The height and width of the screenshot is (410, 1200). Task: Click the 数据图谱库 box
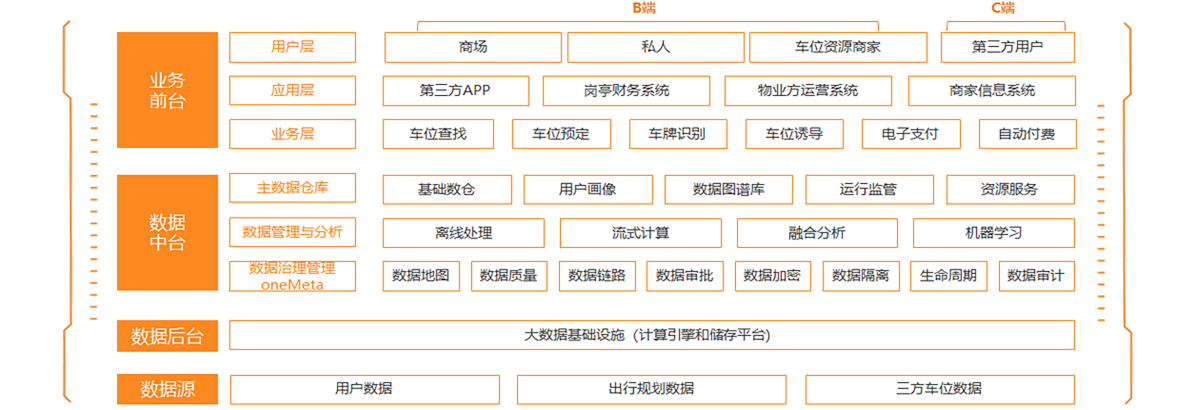coord(729,189)
